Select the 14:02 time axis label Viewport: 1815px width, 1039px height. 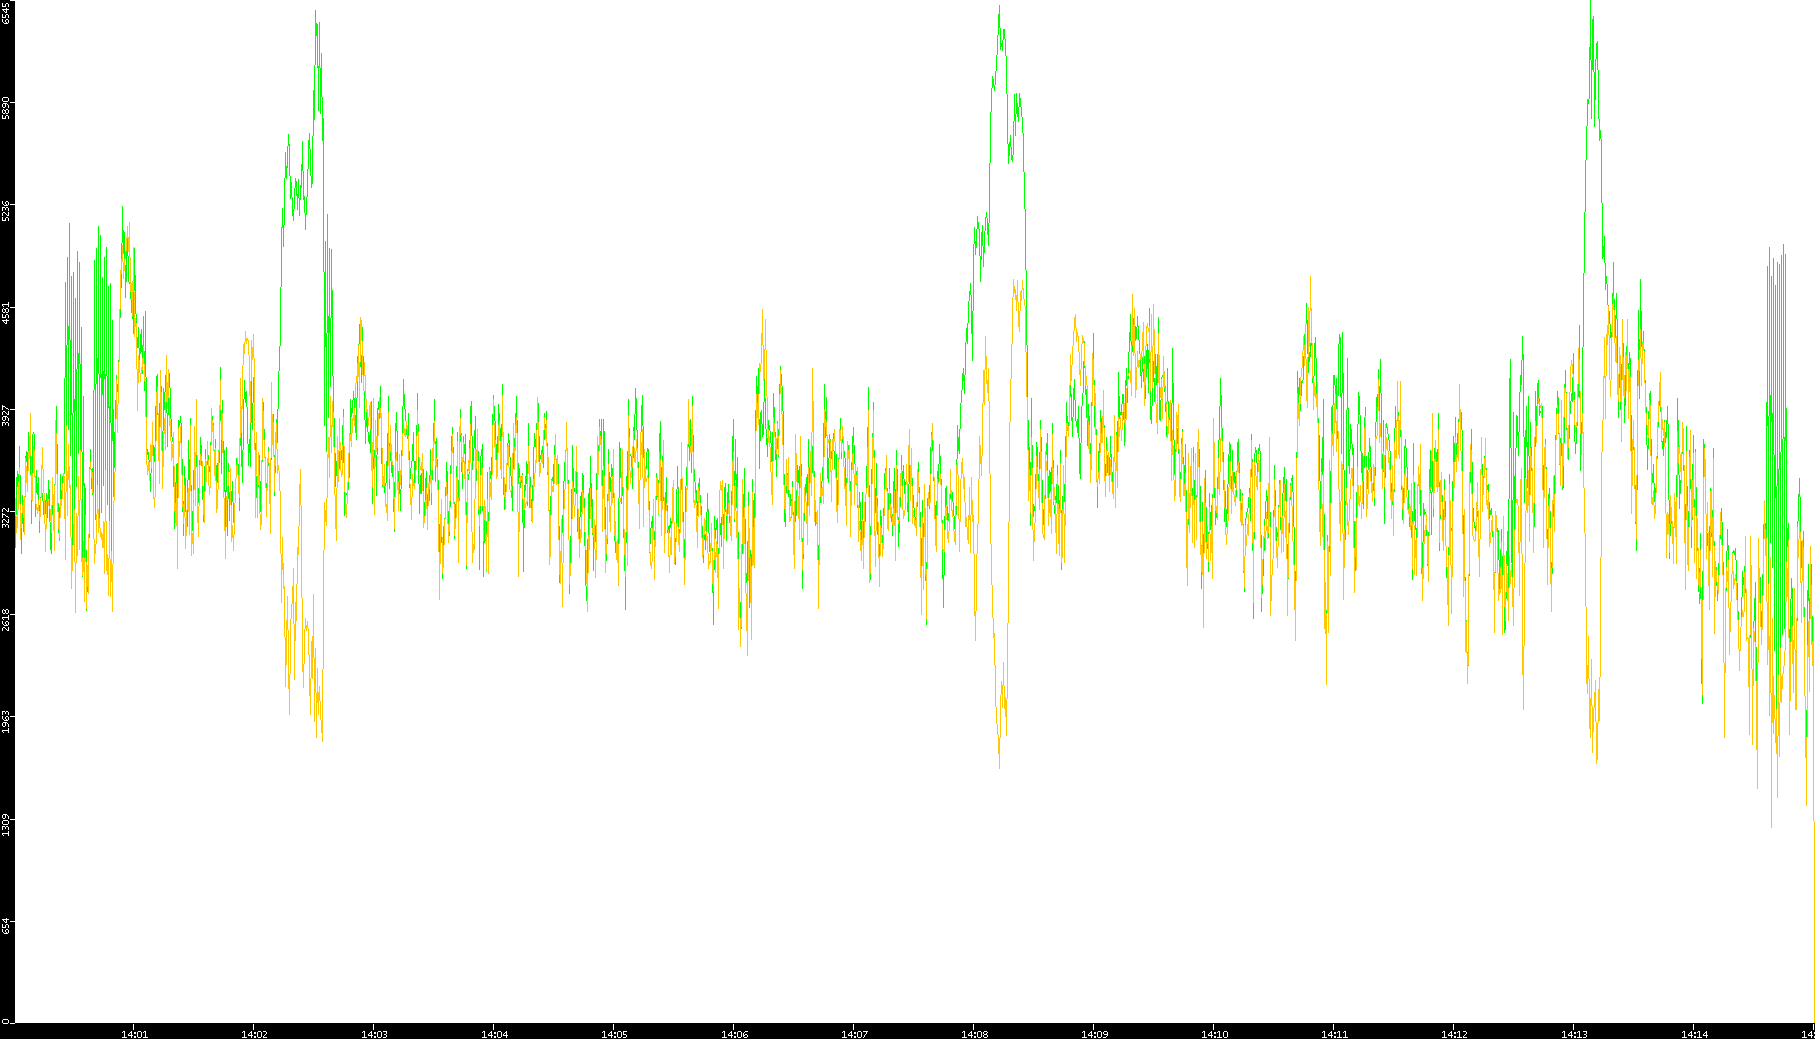coord(254,1034)
